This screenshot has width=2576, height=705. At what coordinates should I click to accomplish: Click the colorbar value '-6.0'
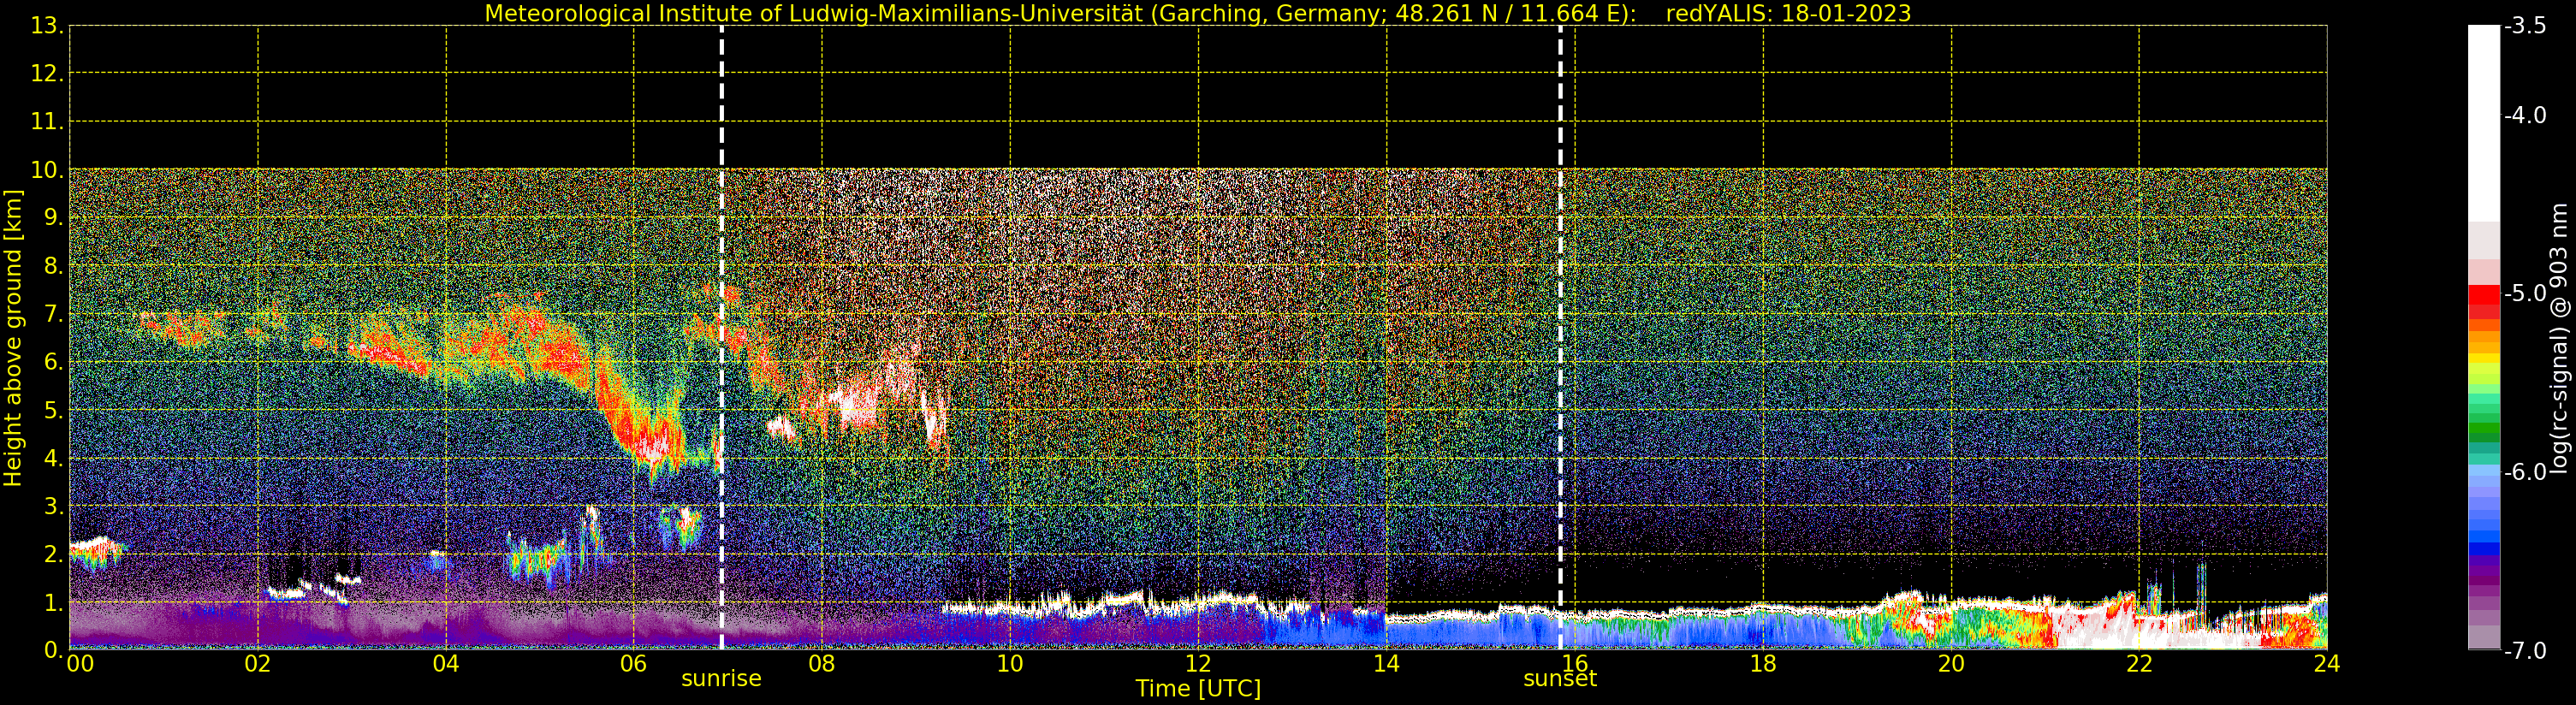tap(2525, 472)
